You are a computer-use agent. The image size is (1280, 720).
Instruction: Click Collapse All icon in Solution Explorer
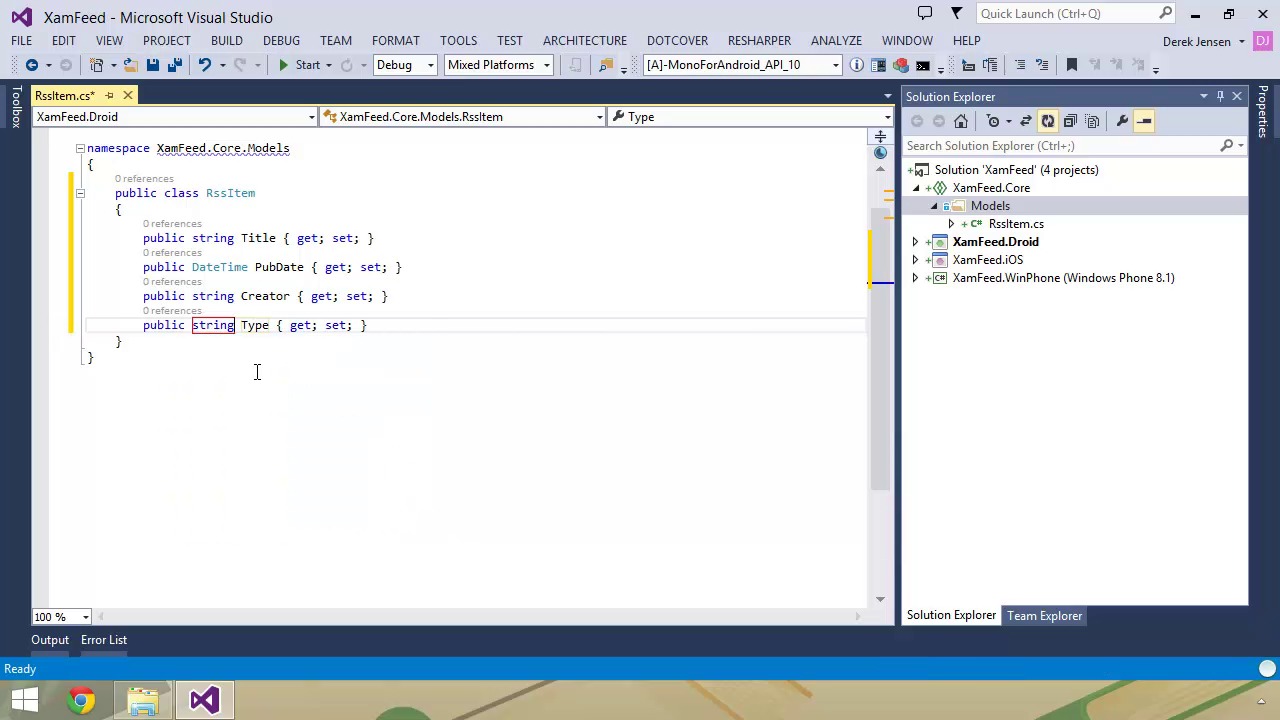tap(1070, 121)
